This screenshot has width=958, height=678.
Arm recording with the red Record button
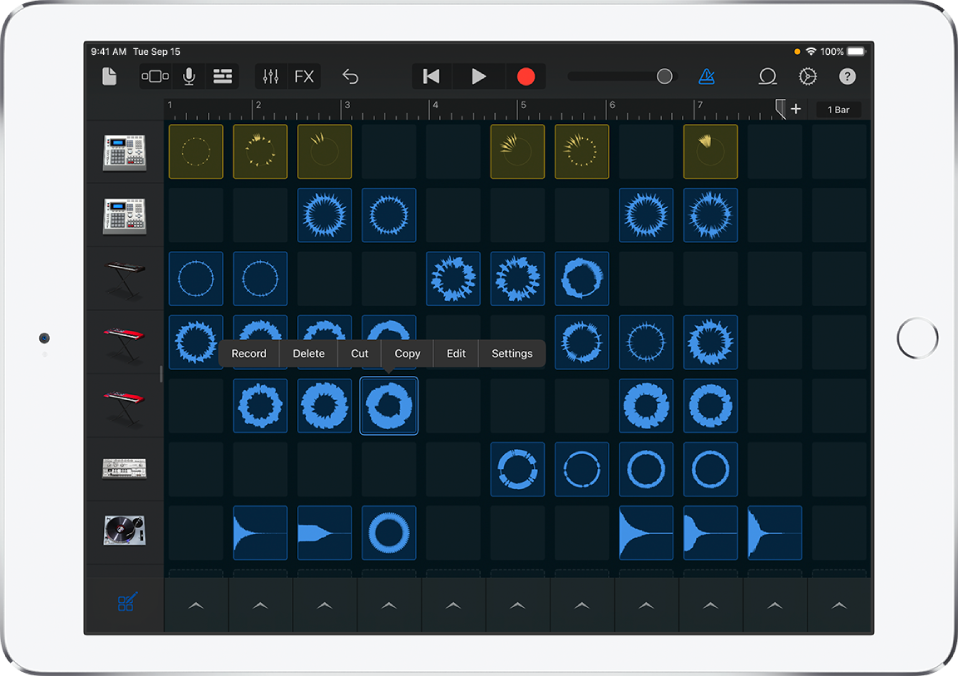pos(525,76)
